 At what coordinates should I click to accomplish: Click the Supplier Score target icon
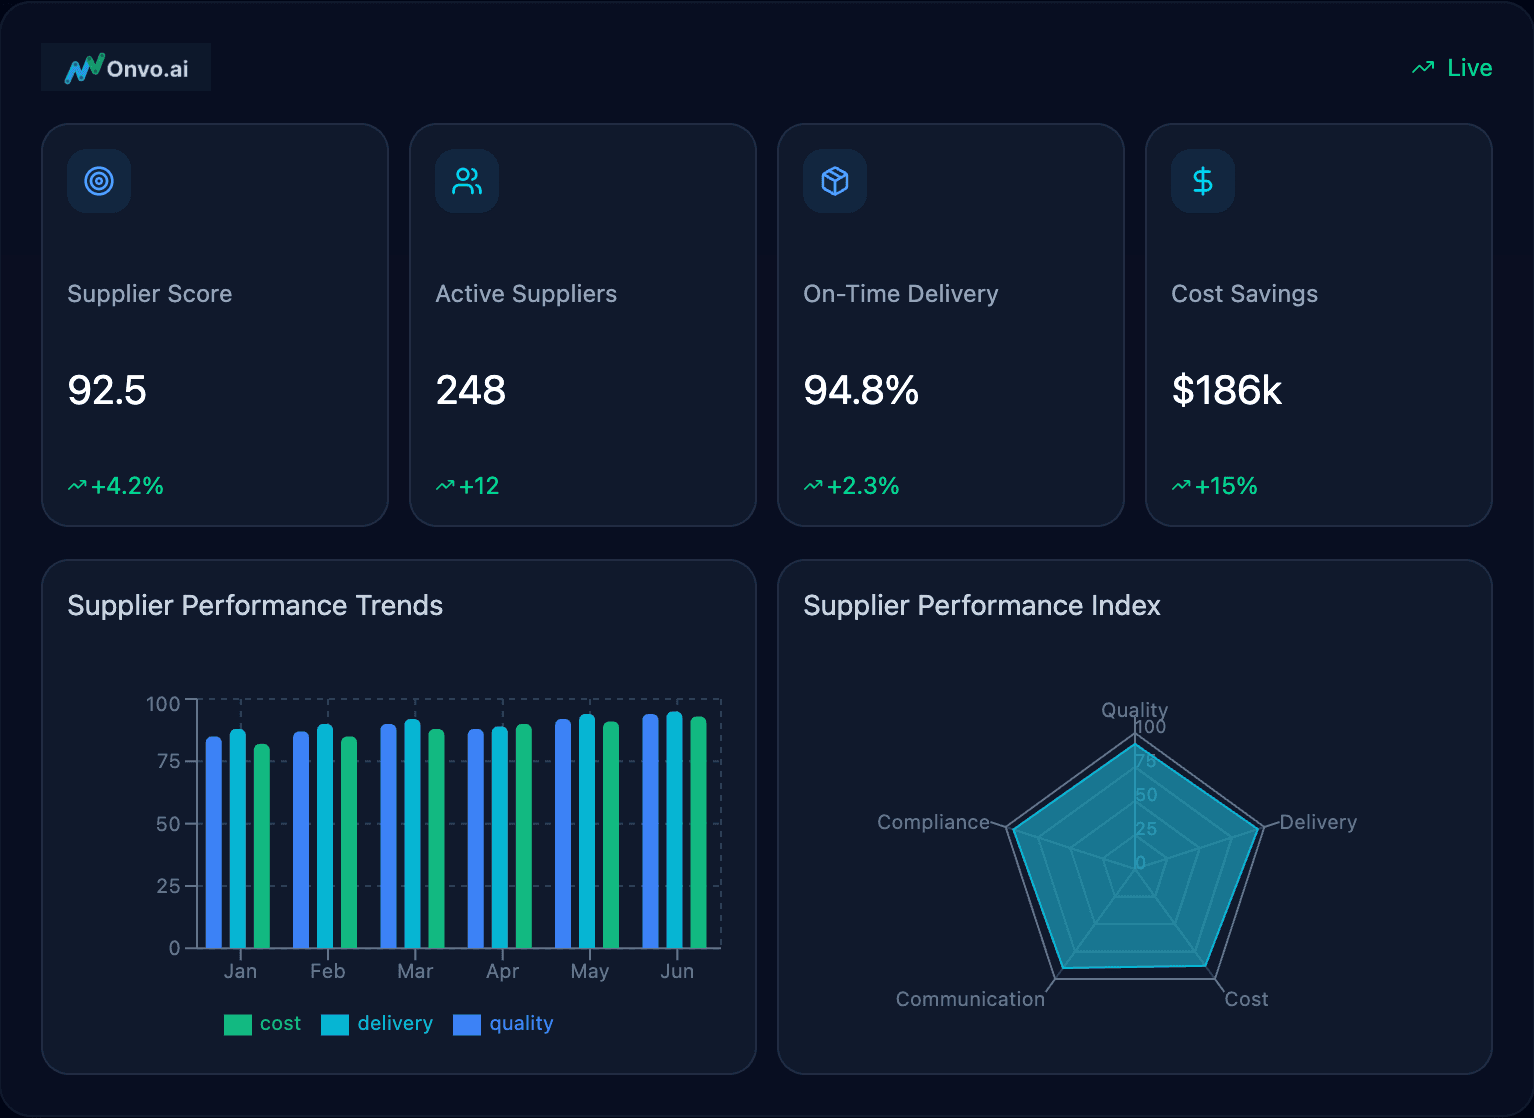point(99,181)
